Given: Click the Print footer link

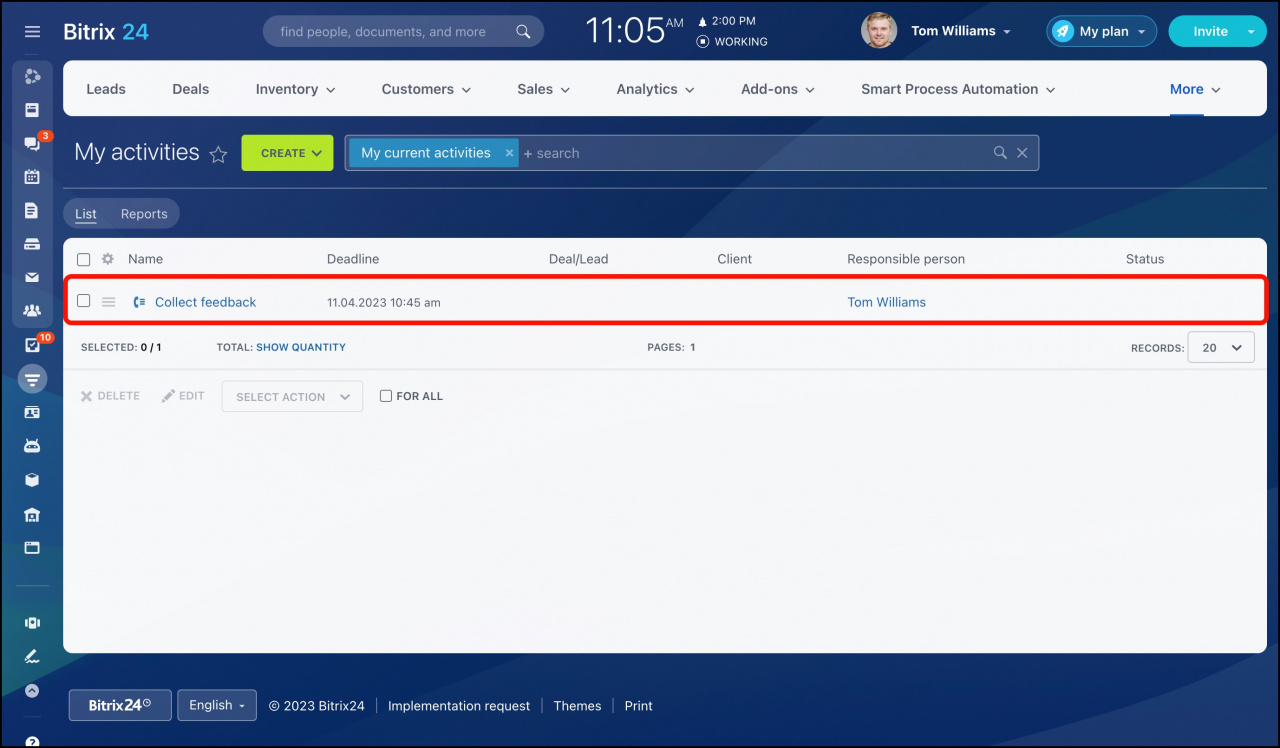Looking at the screenshot, I should point(639,706).
